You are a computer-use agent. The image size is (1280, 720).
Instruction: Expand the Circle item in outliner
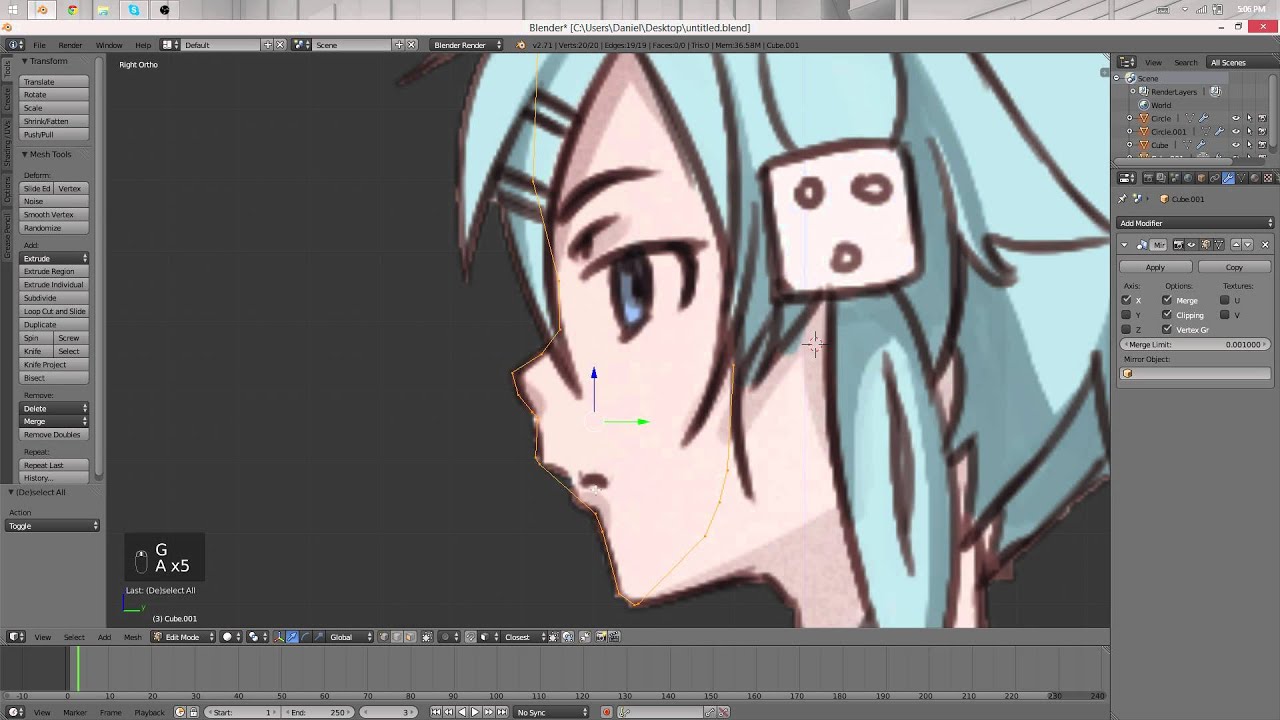[x=1130, y=118]
